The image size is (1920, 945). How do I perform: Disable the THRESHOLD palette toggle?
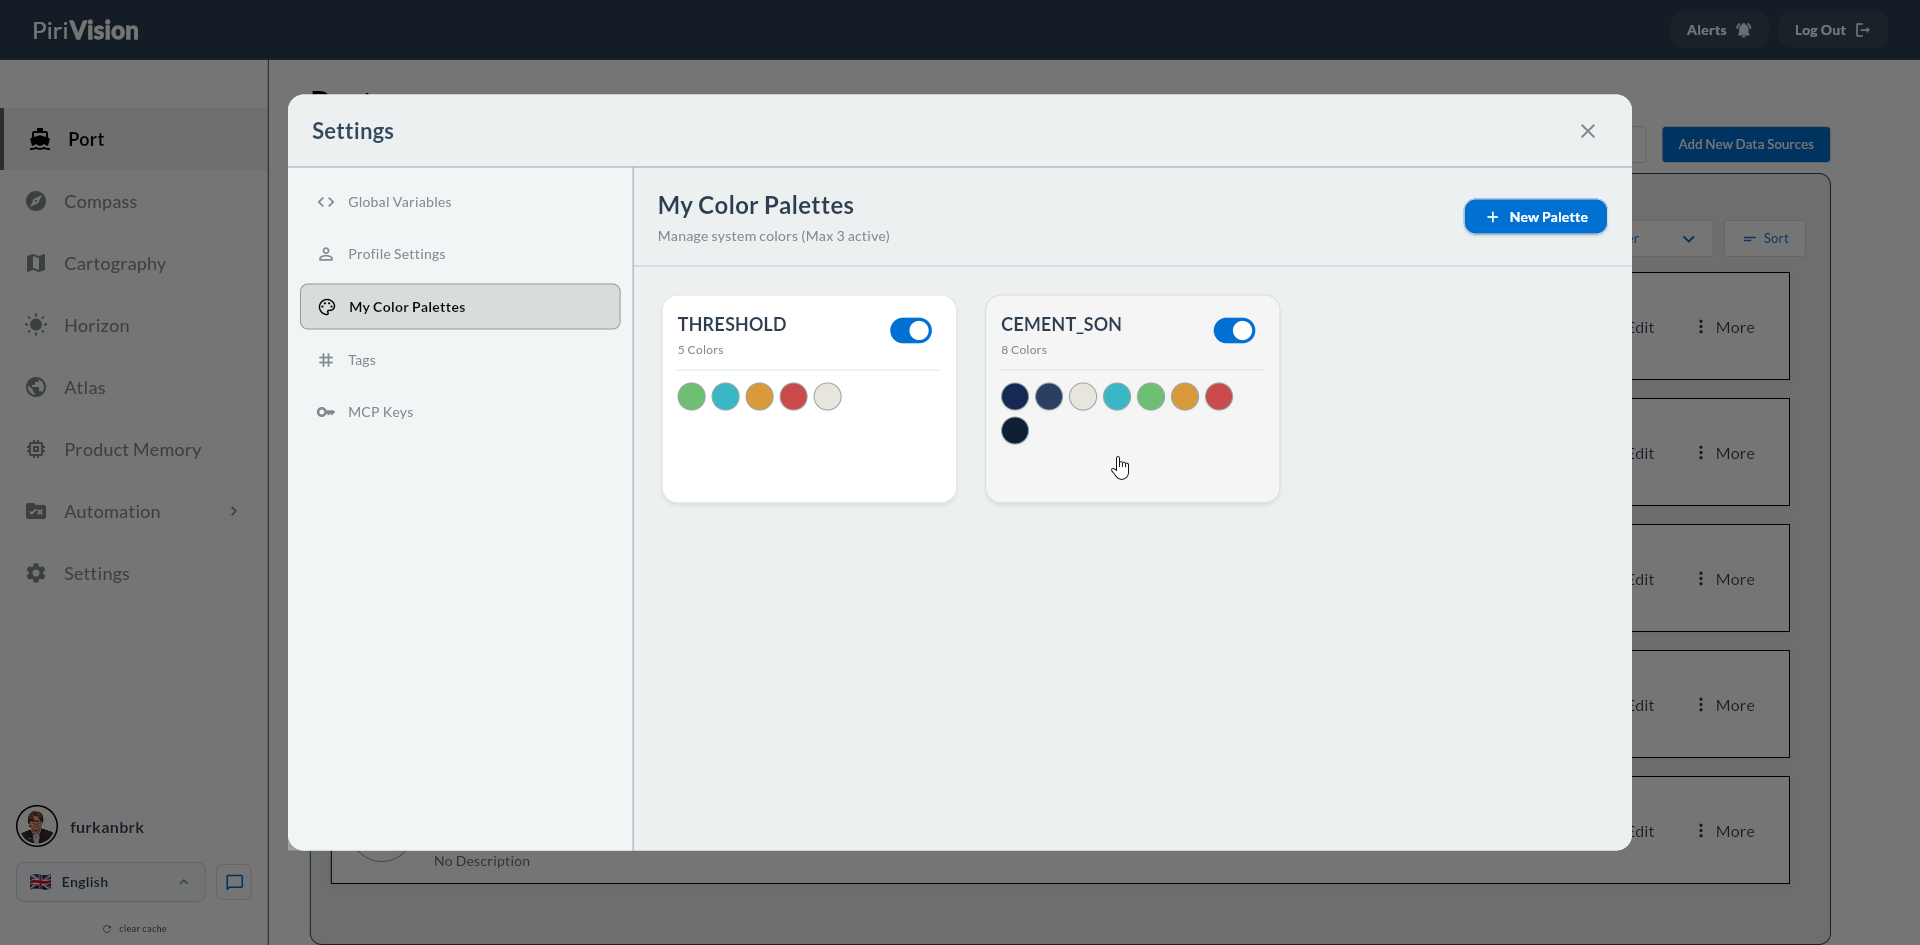coord(911,330)
